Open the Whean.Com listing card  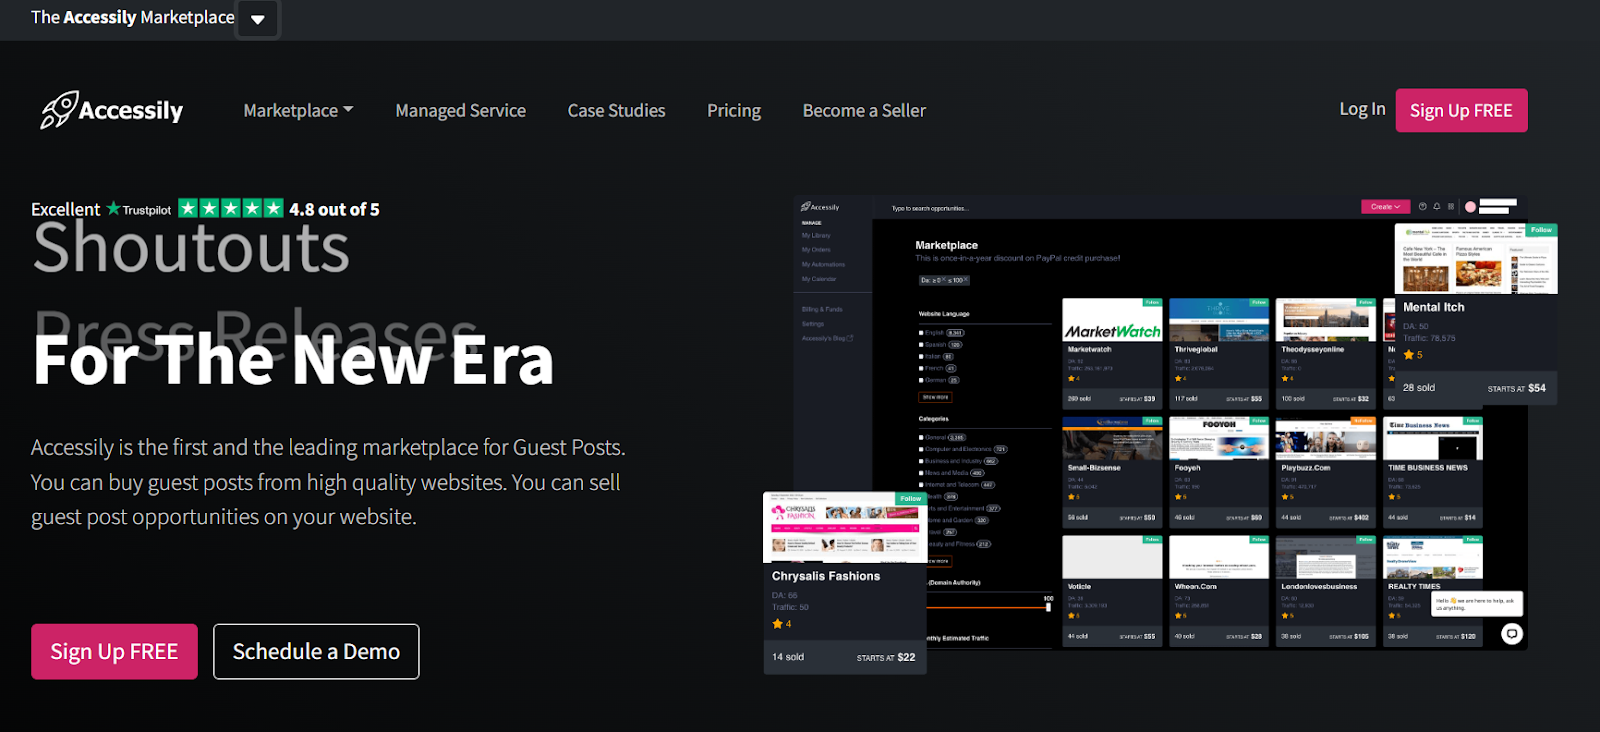click(1219, 591)
